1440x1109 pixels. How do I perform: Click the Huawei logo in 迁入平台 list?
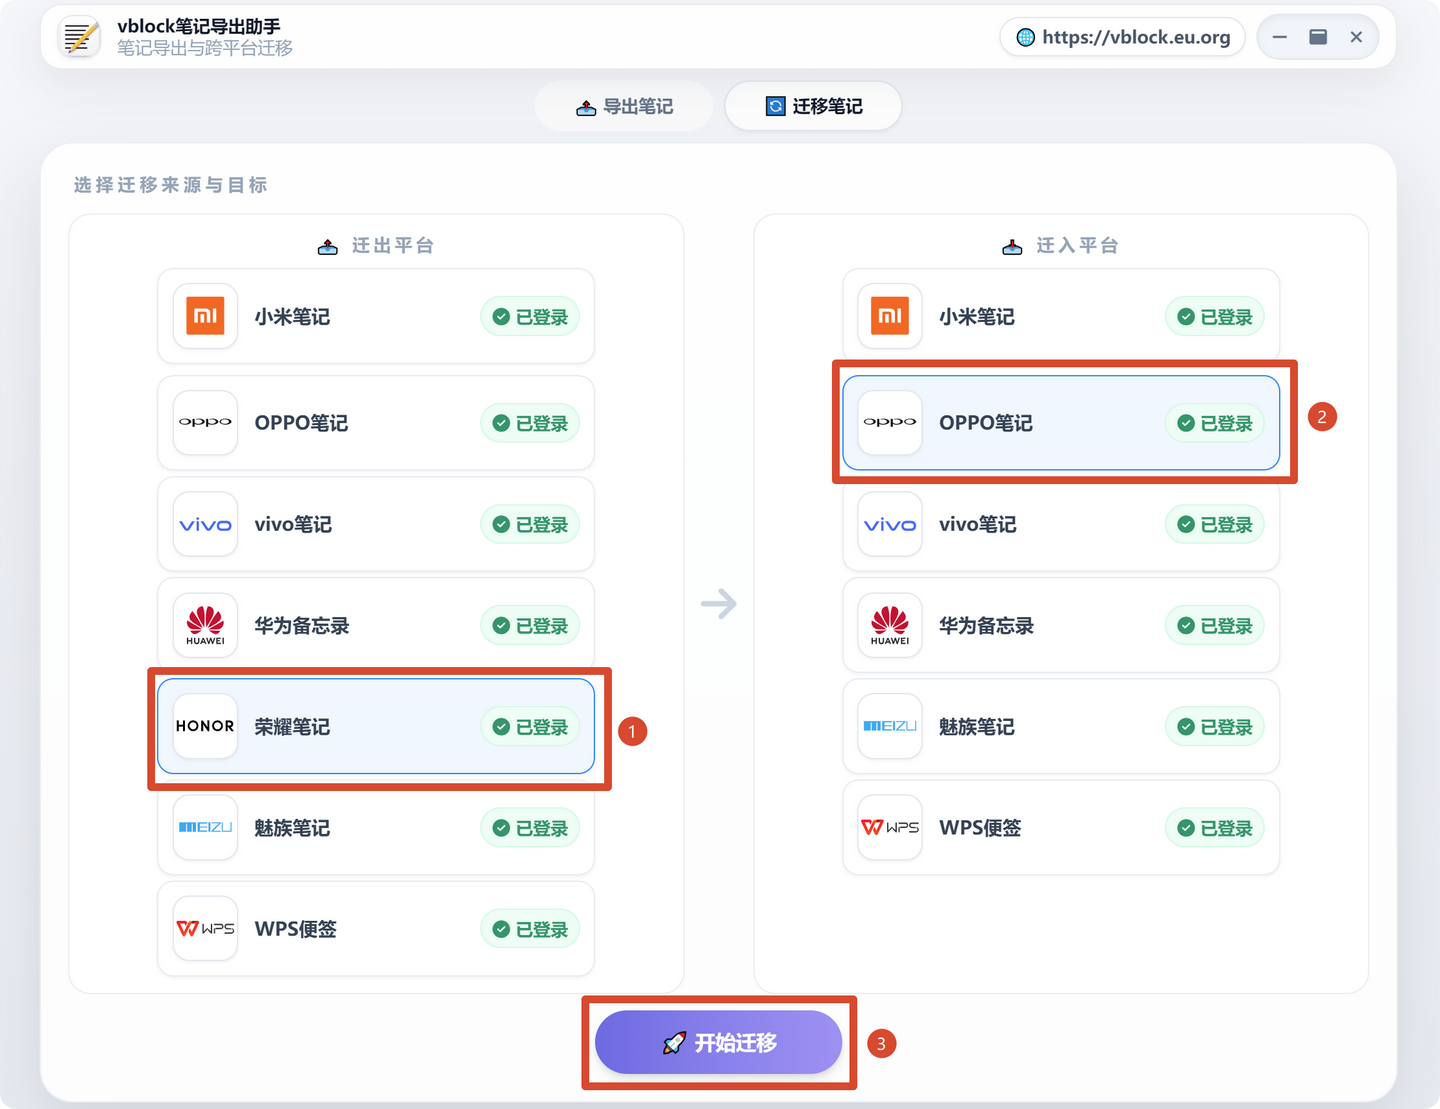tap(890, 625)
